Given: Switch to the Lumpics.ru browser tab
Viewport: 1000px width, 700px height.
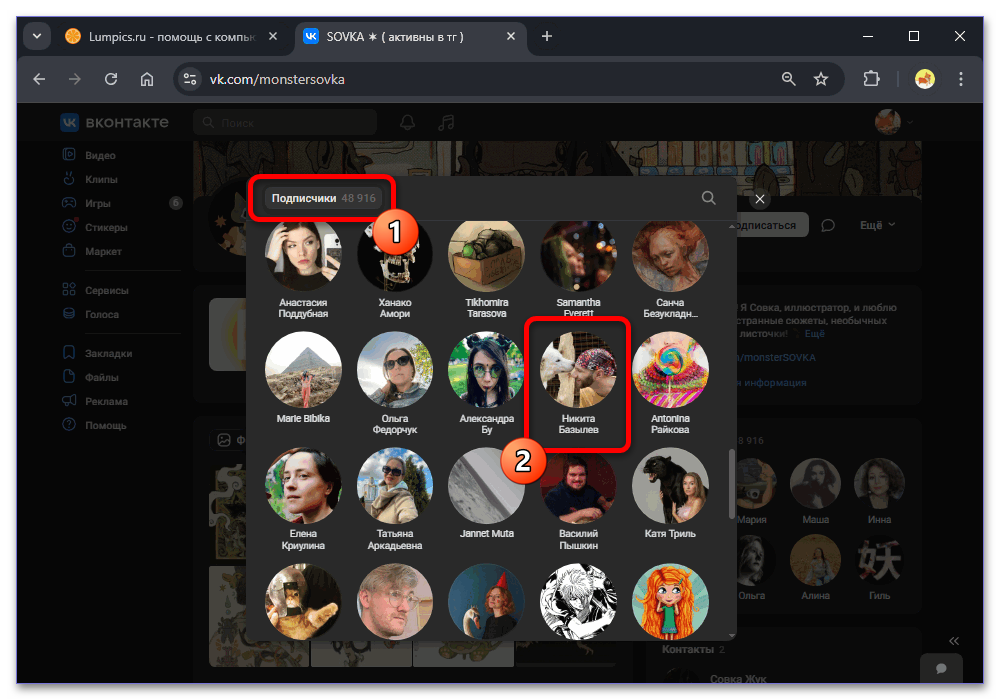Looking at the screenshot, I should (171, 36).
